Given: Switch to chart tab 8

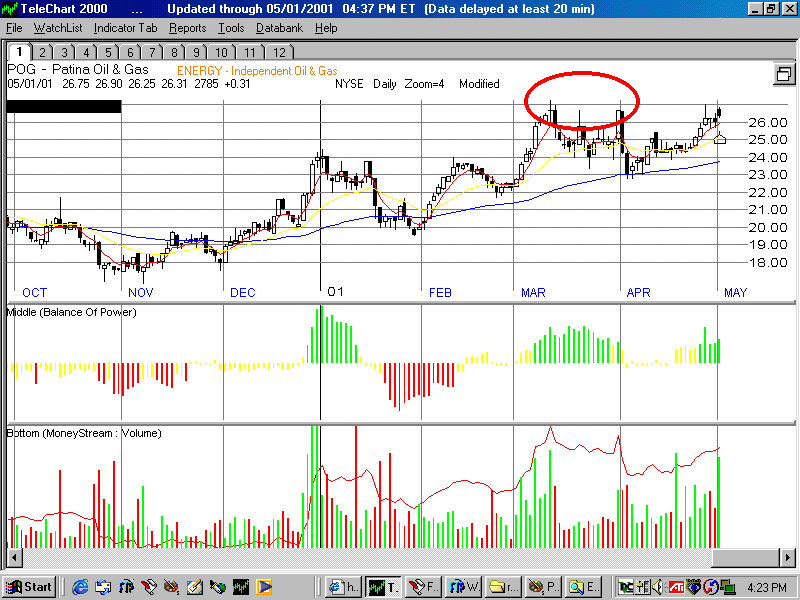Looking at the screenshot, I should pyautogui.click(x=174, y=52).
